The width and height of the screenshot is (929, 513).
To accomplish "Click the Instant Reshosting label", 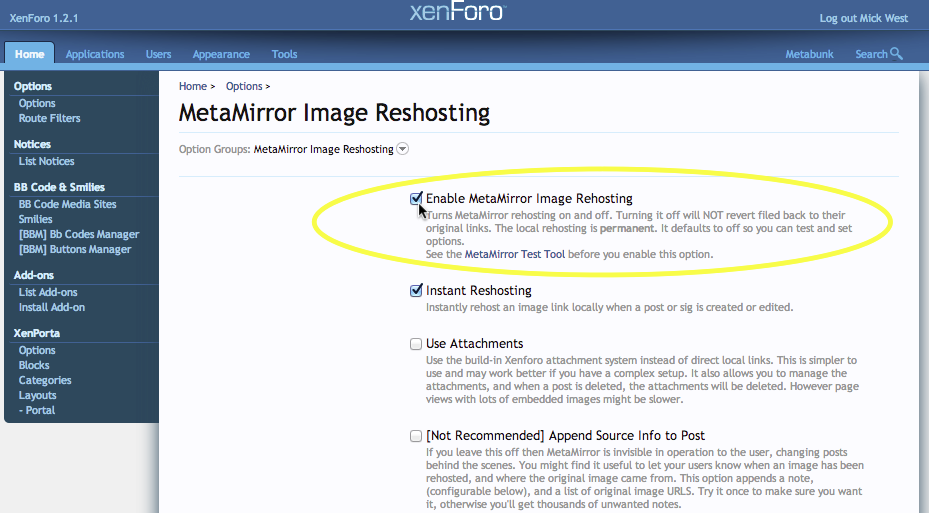I will coord(479,290).
